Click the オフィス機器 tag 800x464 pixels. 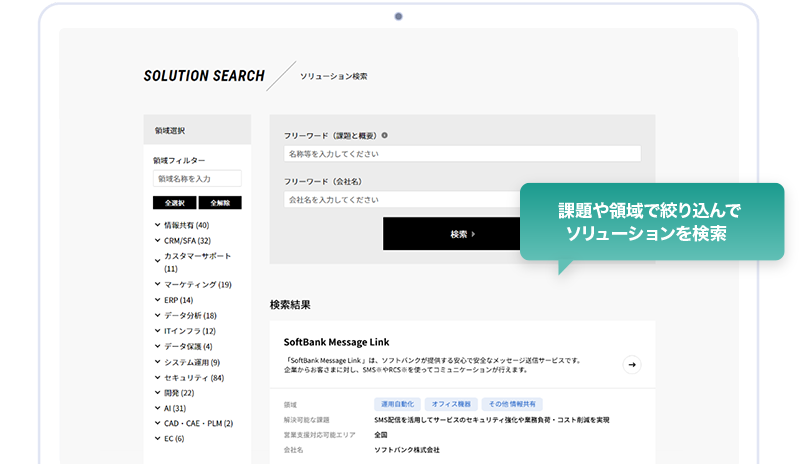tap(451, 404)
